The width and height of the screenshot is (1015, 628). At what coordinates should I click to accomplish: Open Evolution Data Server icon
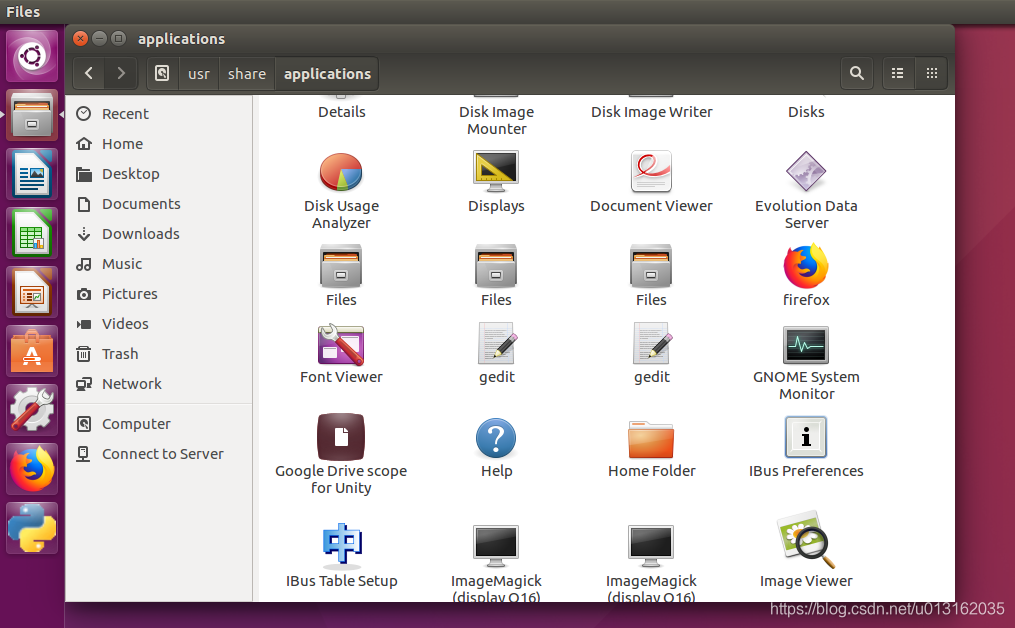pos(806,172)
